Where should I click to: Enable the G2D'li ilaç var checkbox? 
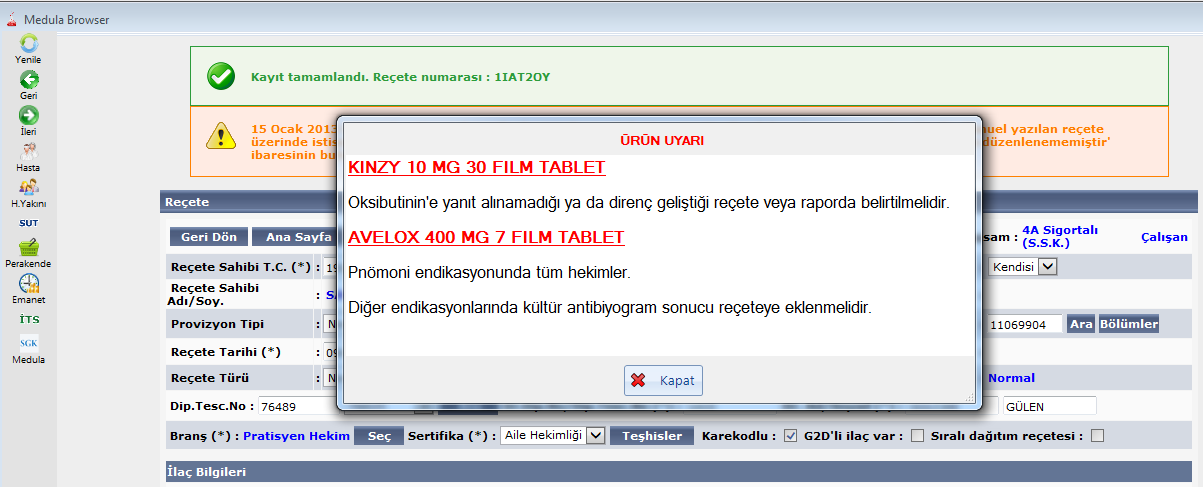[x=917, y=436]
